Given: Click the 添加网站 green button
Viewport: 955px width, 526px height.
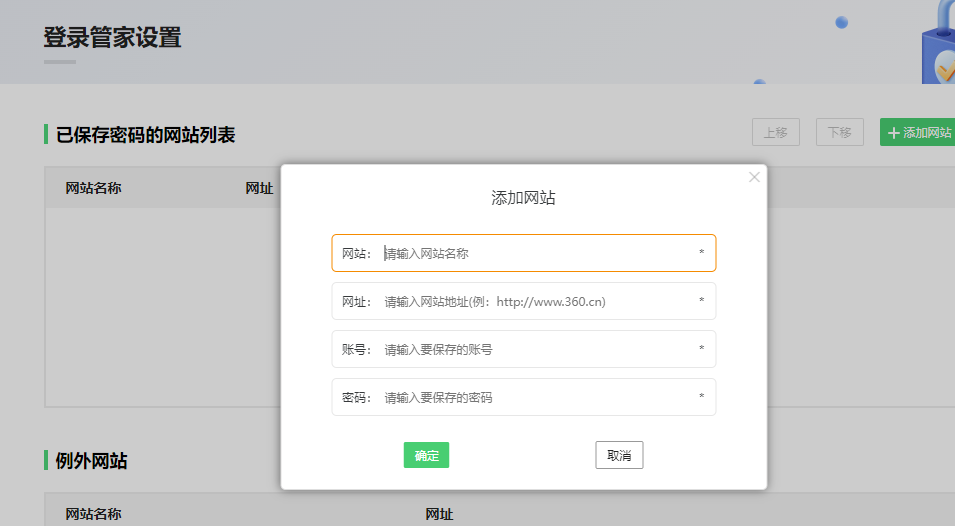Looking at the screenshot, I should pyautogui.click(x=918, y=132).
